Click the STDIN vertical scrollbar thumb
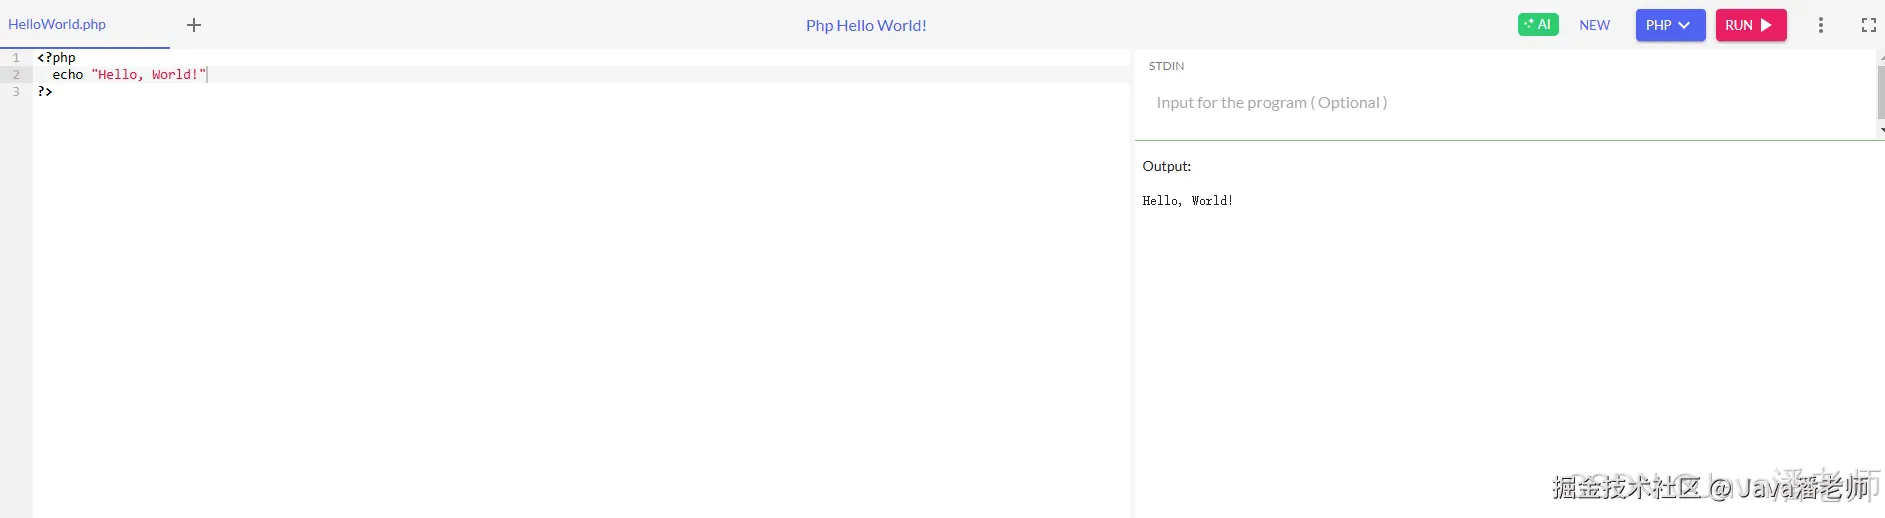This screenshot has width=1885, height=518. (x=1881, y=92)
